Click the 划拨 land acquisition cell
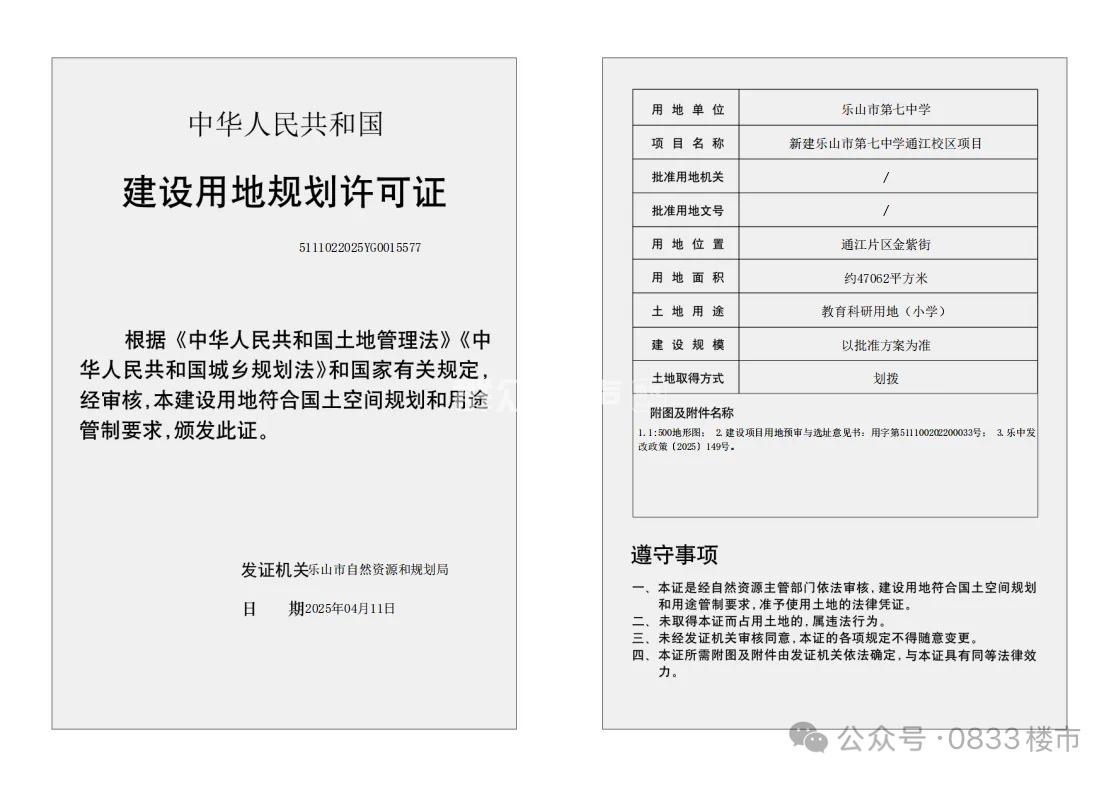Screen dimensions: 1116x789 coord(886,378)
